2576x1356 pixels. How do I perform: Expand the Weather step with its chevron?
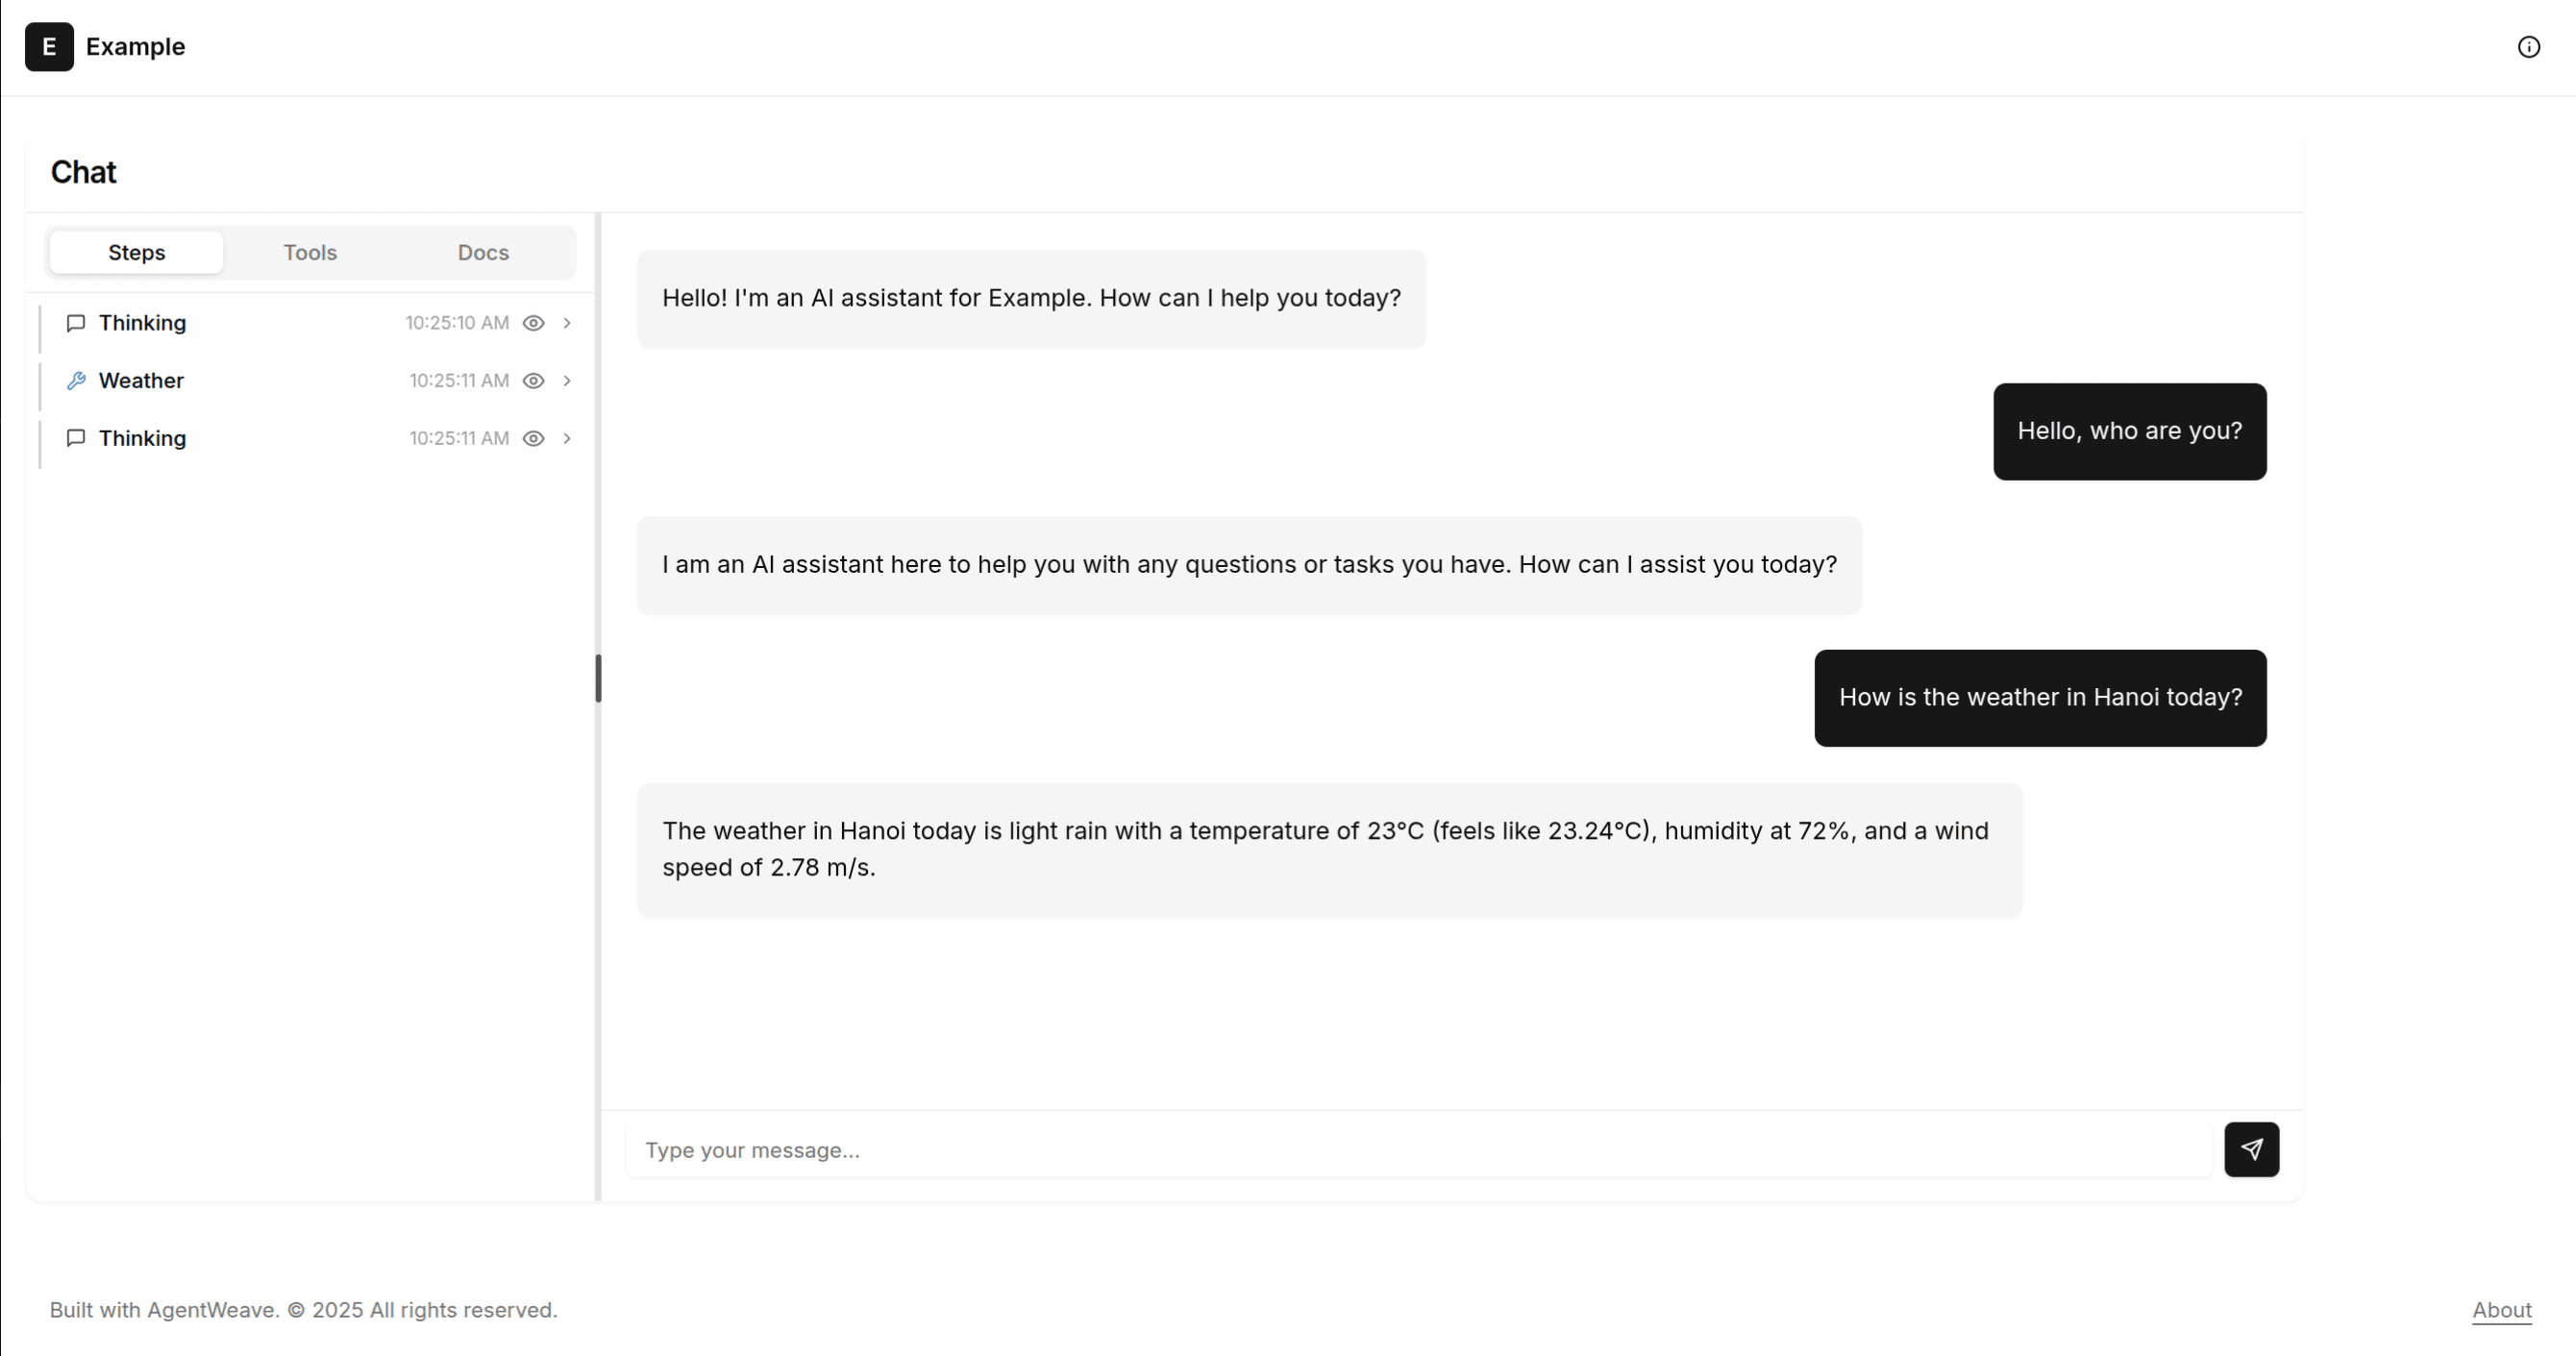tap(567, 381)
